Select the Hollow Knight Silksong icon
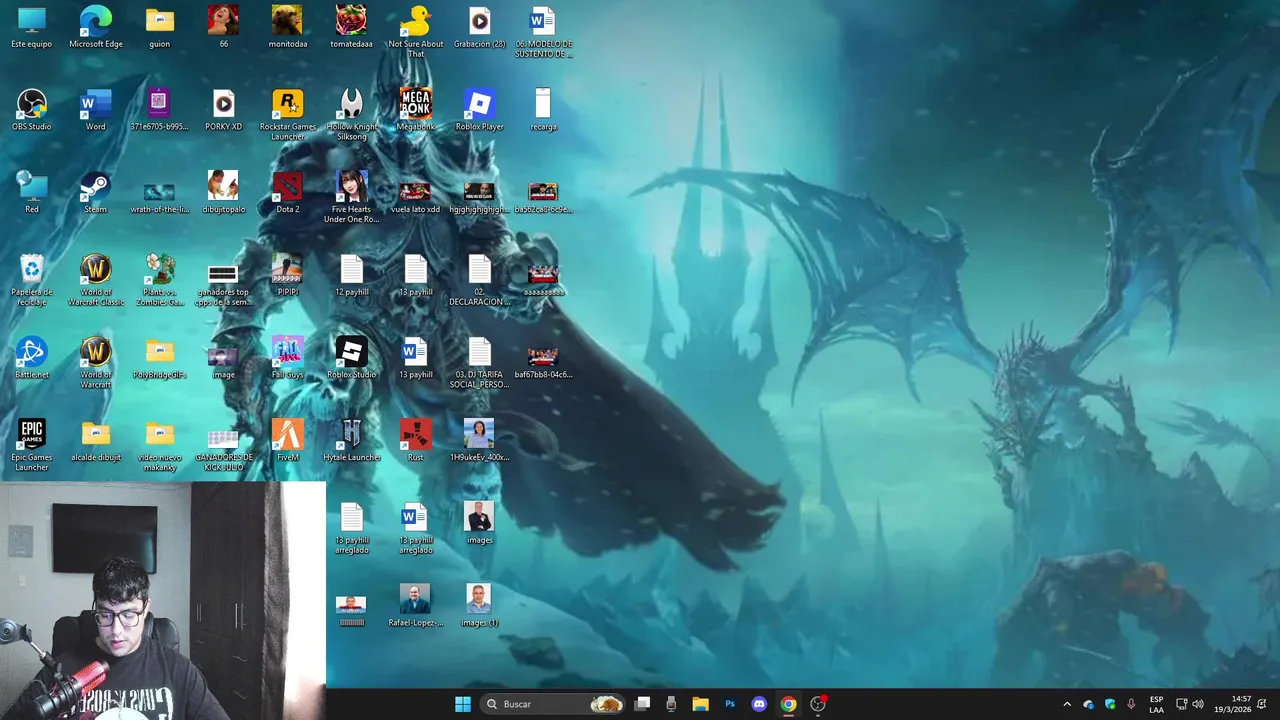The image size is (1280, 720). pyautogui.click(x=351, y=114)
